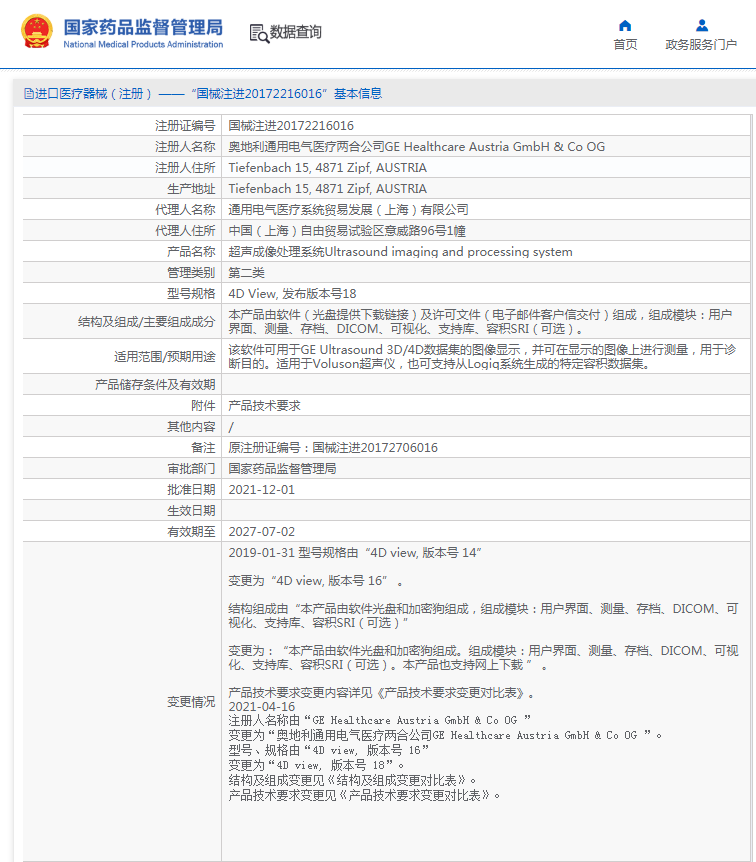Click the 其他内容 slash value
Viewport: 756px width, 862px height.
click(x=231, y=427)
